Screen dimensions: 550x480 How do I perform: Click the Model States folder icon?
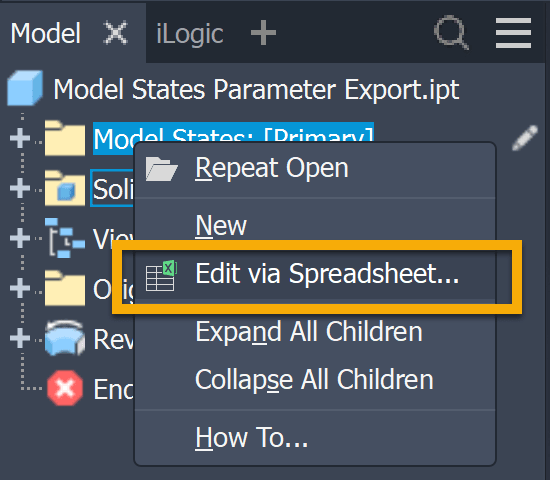coord(65,138)
